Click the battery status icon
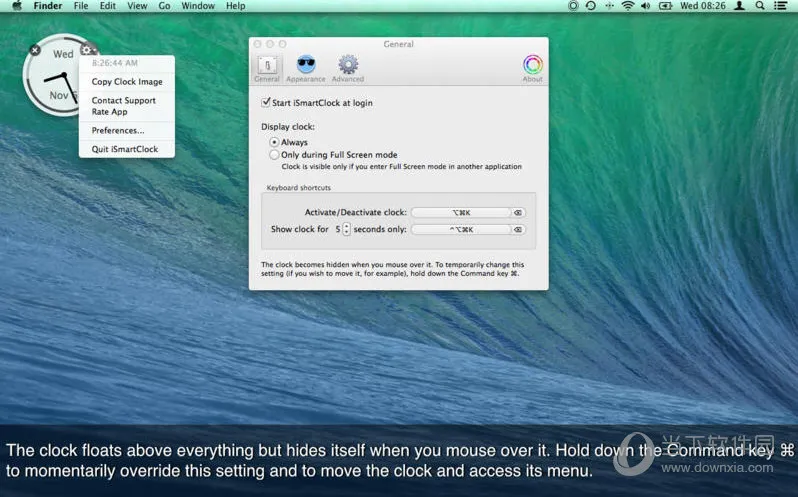This screenshot has width=798, height=497. pyautogui.click(x=665, y=6)
